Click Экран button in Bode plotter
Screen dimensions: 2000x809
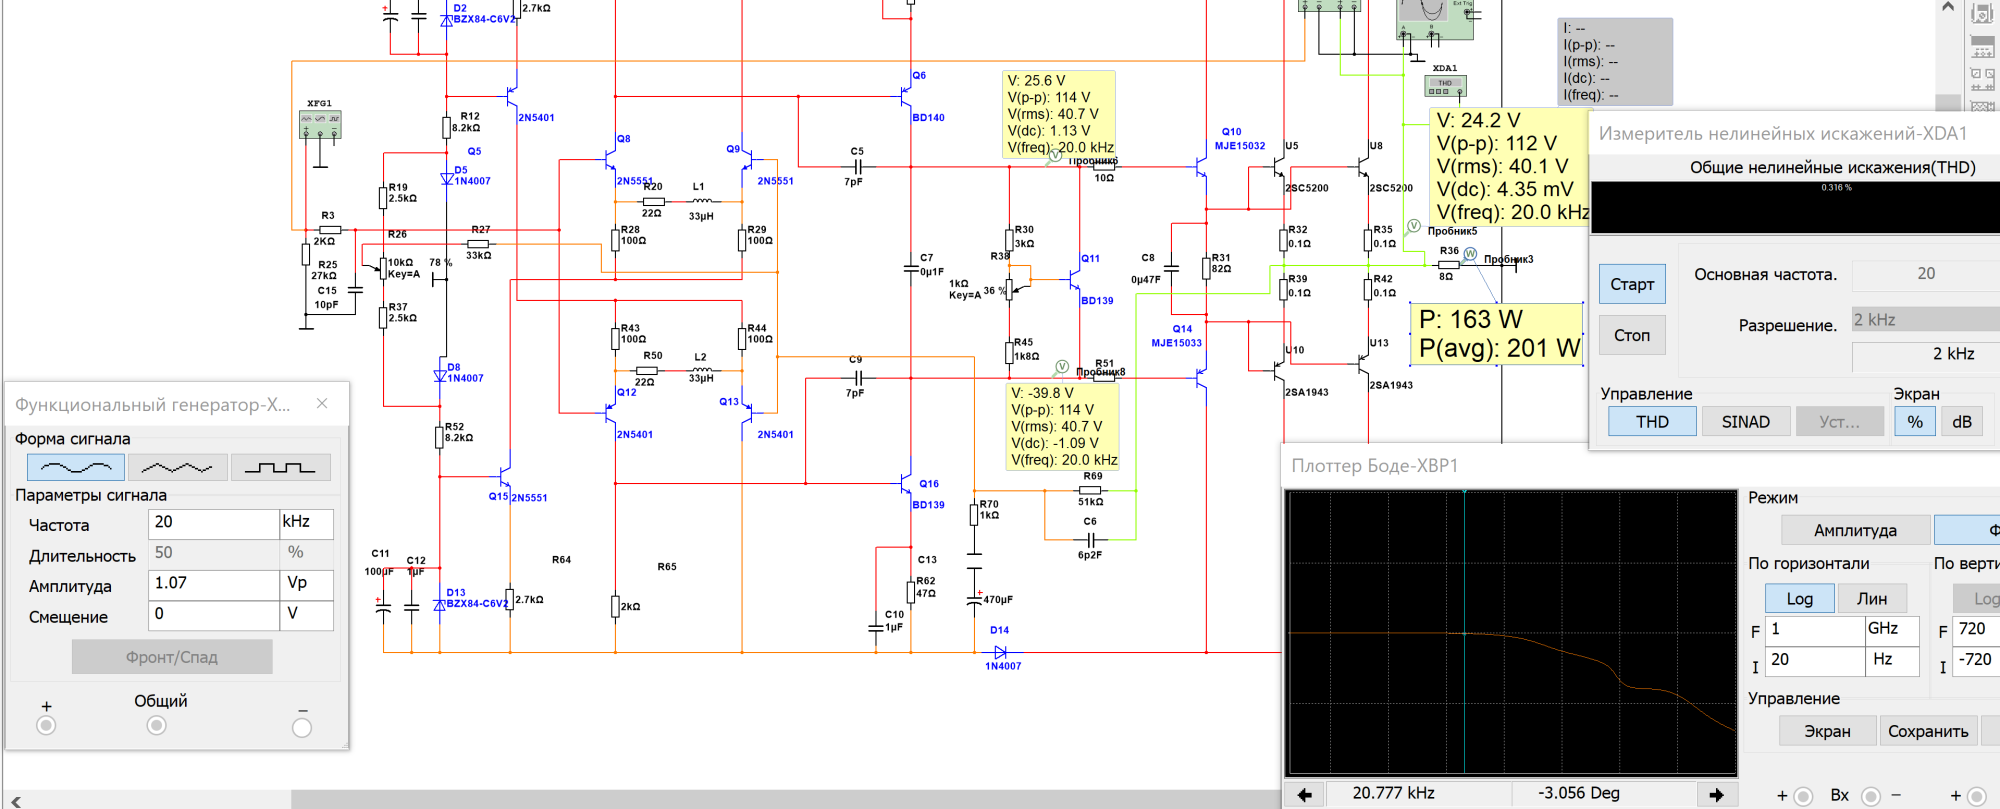(x=1827, y=731)
